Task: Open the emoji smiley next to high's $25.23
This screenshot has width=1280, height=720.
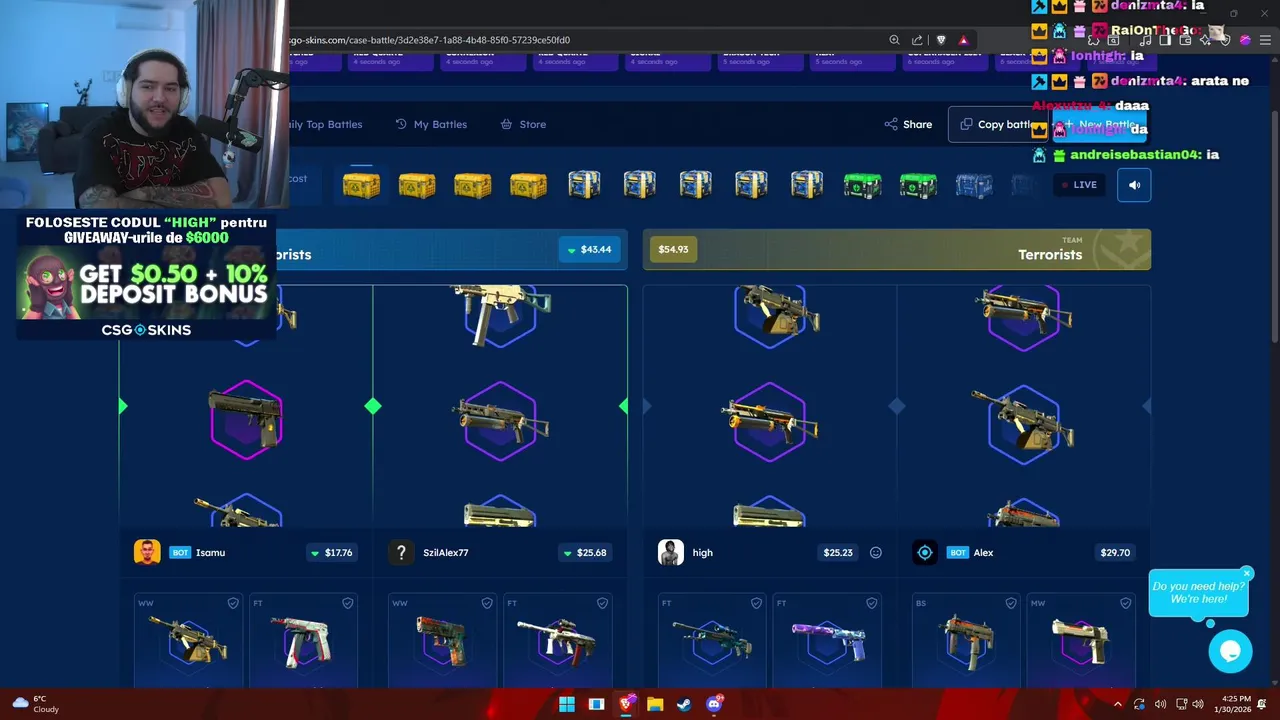Action: tap(876, 552)
